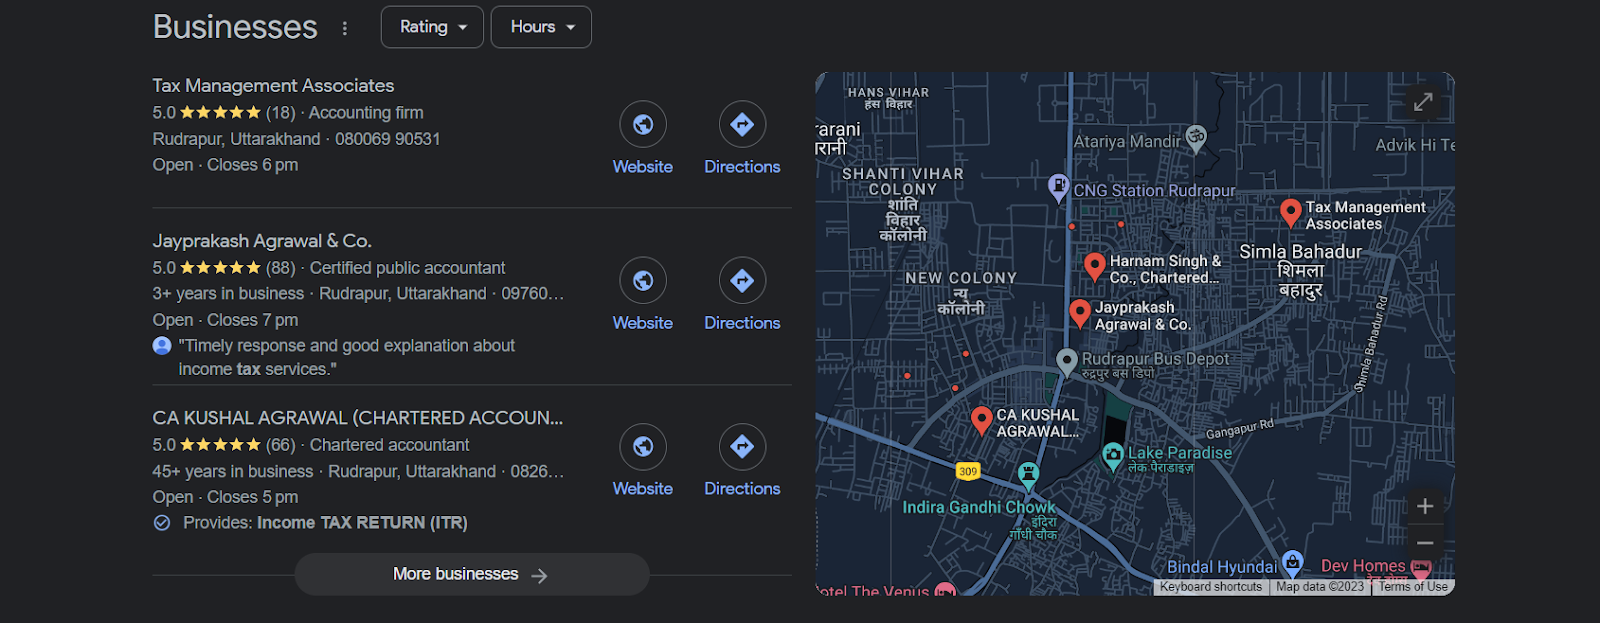The image size is (1600, 623).
Task: Click Directions icon for CA KUSHAL AGRAWAL
Action: pyautogui.click(x=742, y=446)
